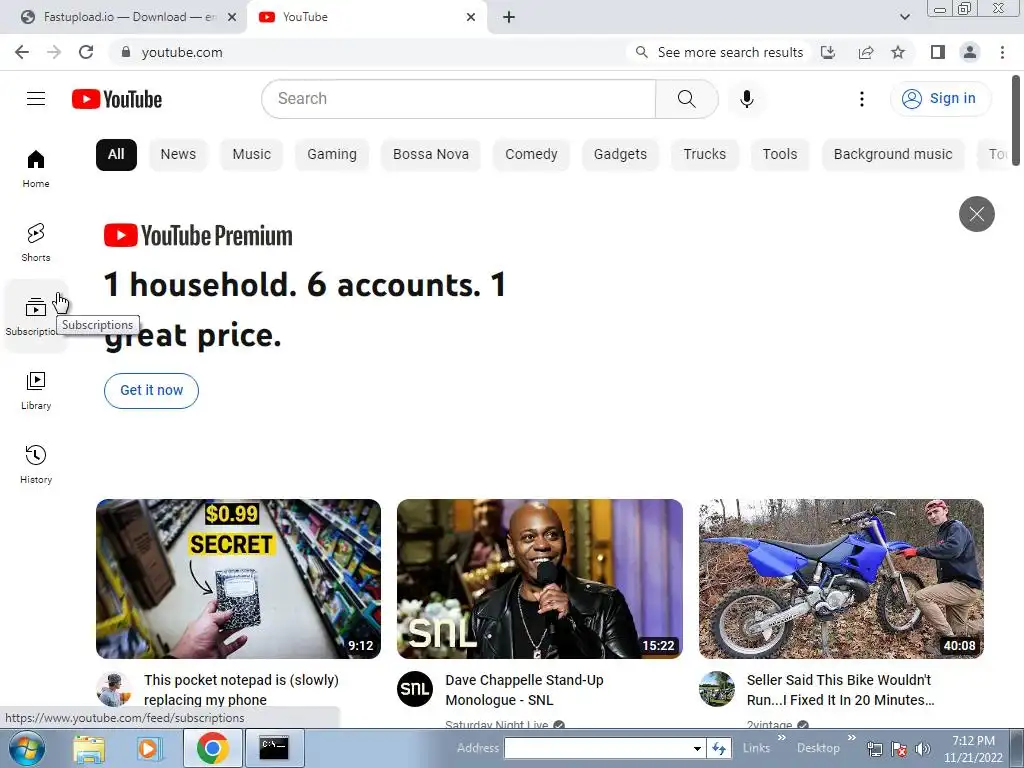Share this page icon

866,52
